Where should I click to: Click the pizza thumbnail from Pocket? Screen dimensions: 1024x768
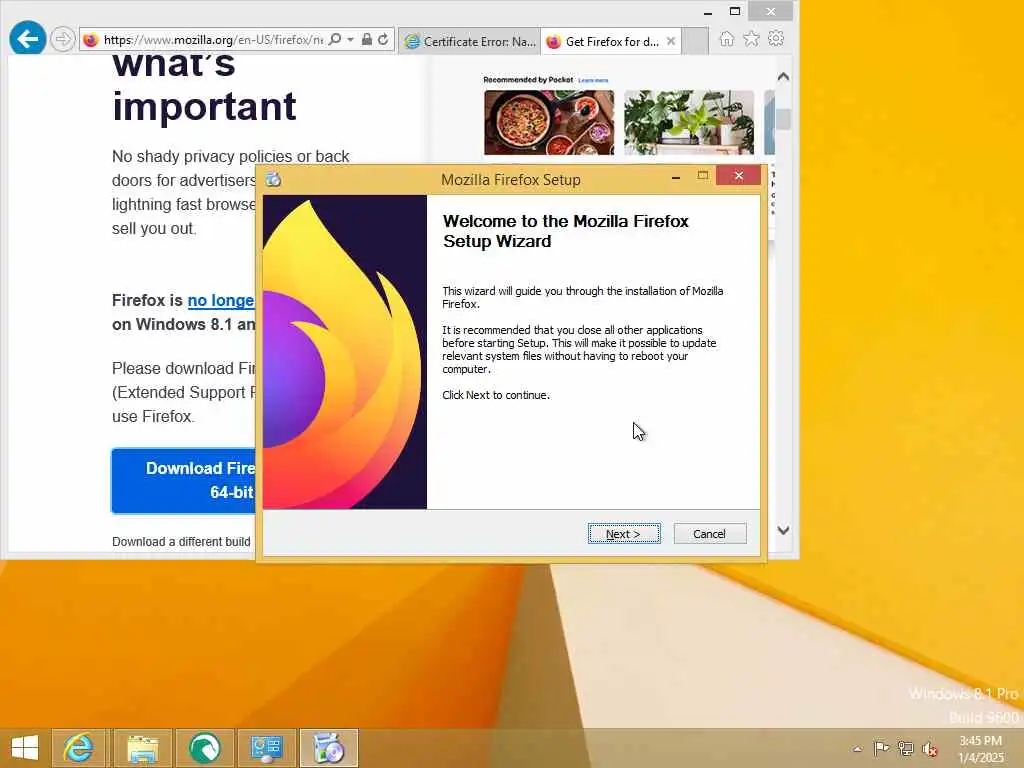(x=549, y=122)
